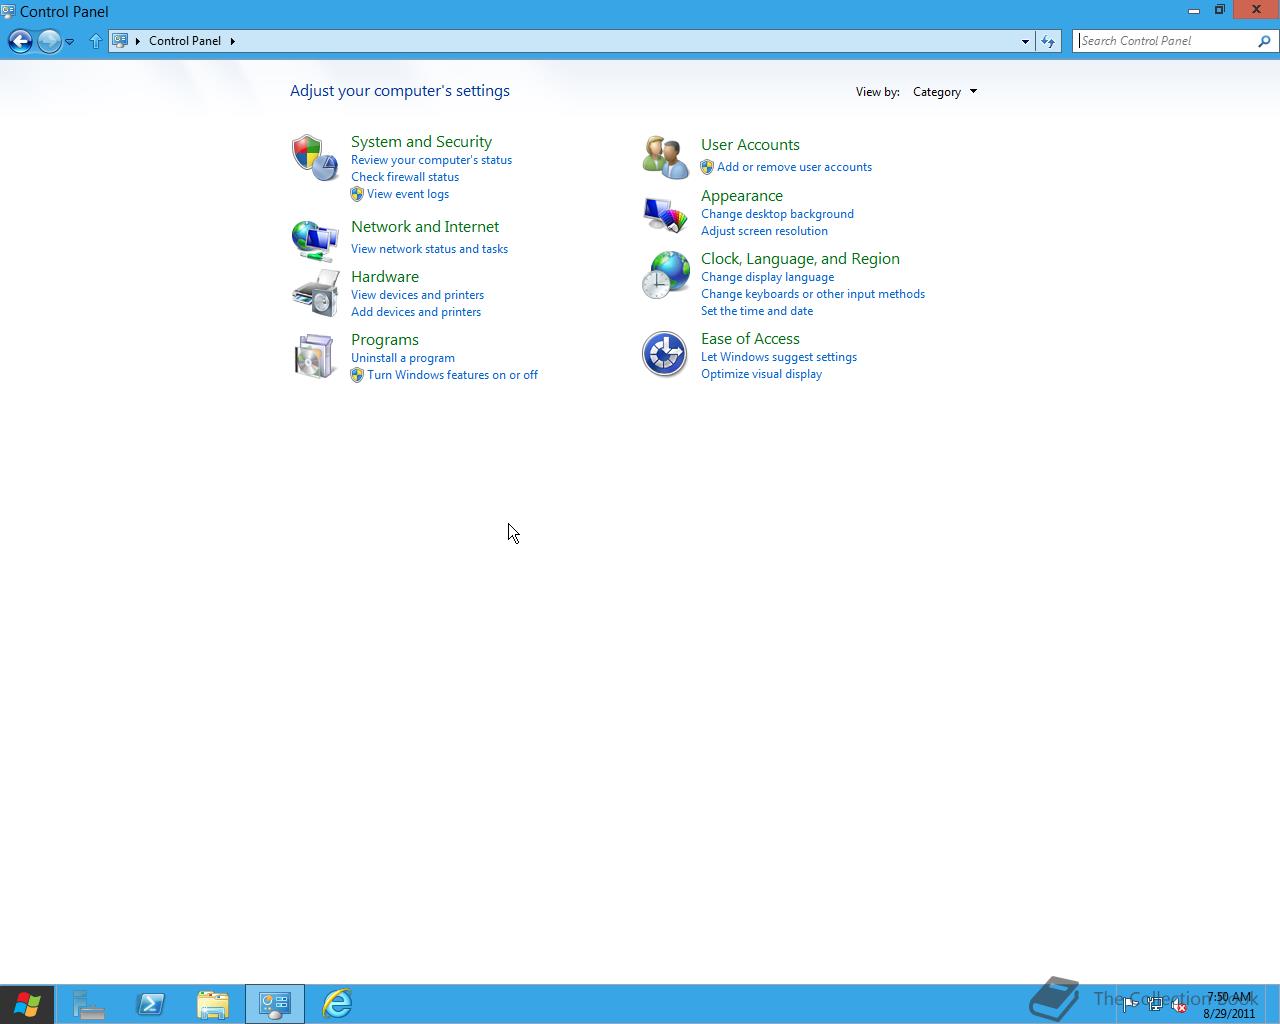The height and width of the screenshot is (1024, 1280).
Task: Go back with the Back arrow button
Action: coord(20,41)
